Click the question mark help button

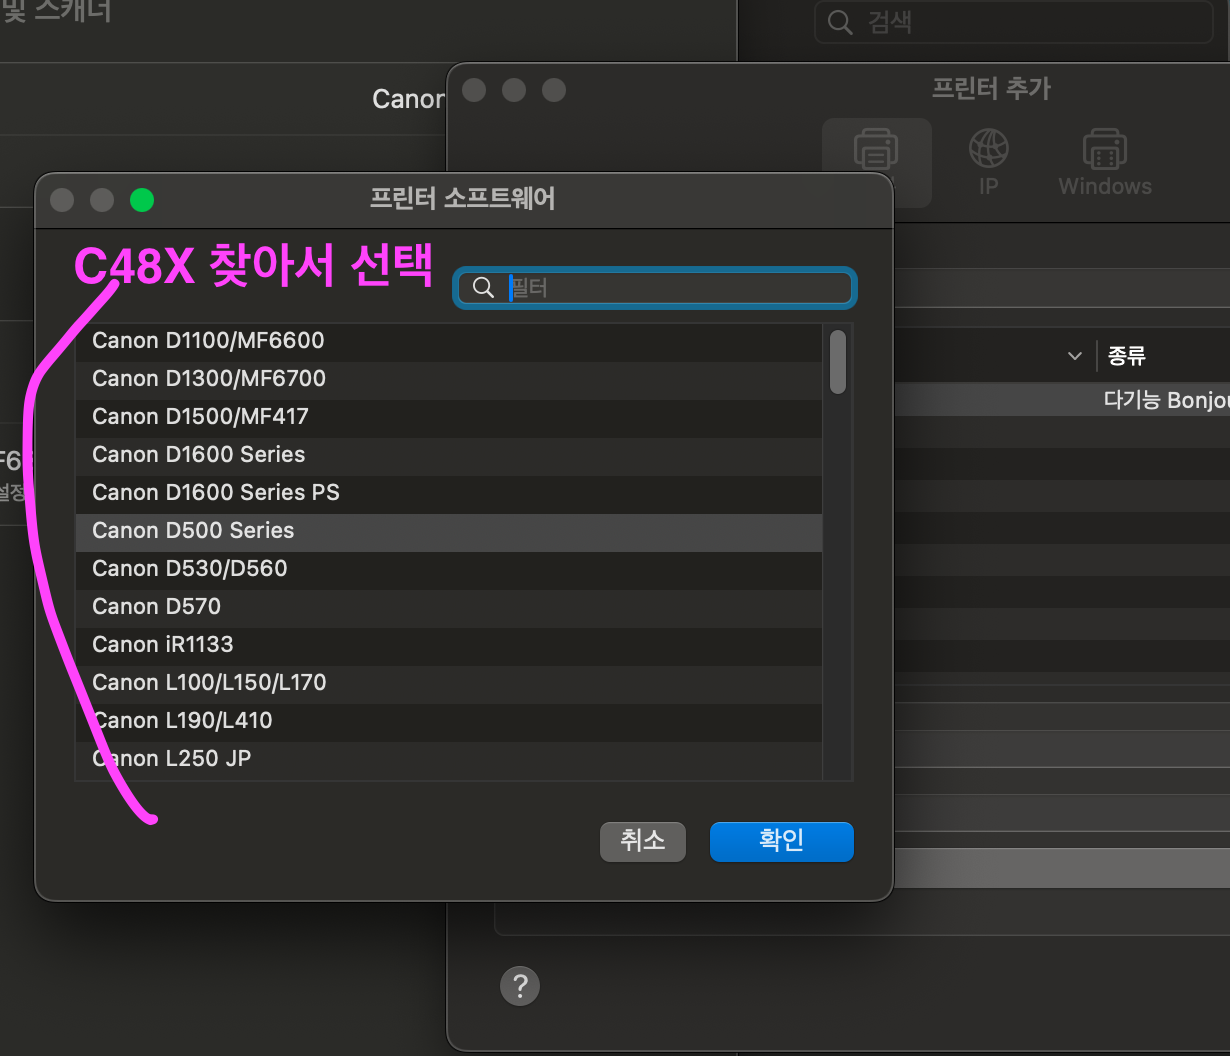click(x=519, y=986)
